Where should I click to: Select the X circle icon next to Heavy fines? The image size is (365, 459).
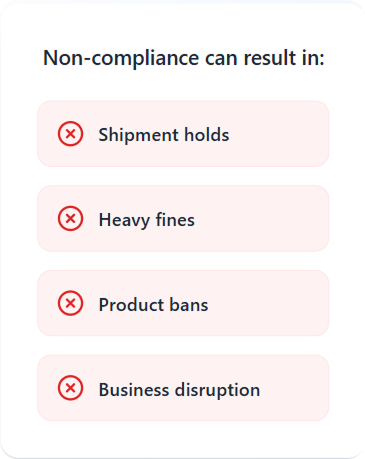pos(70,219)
